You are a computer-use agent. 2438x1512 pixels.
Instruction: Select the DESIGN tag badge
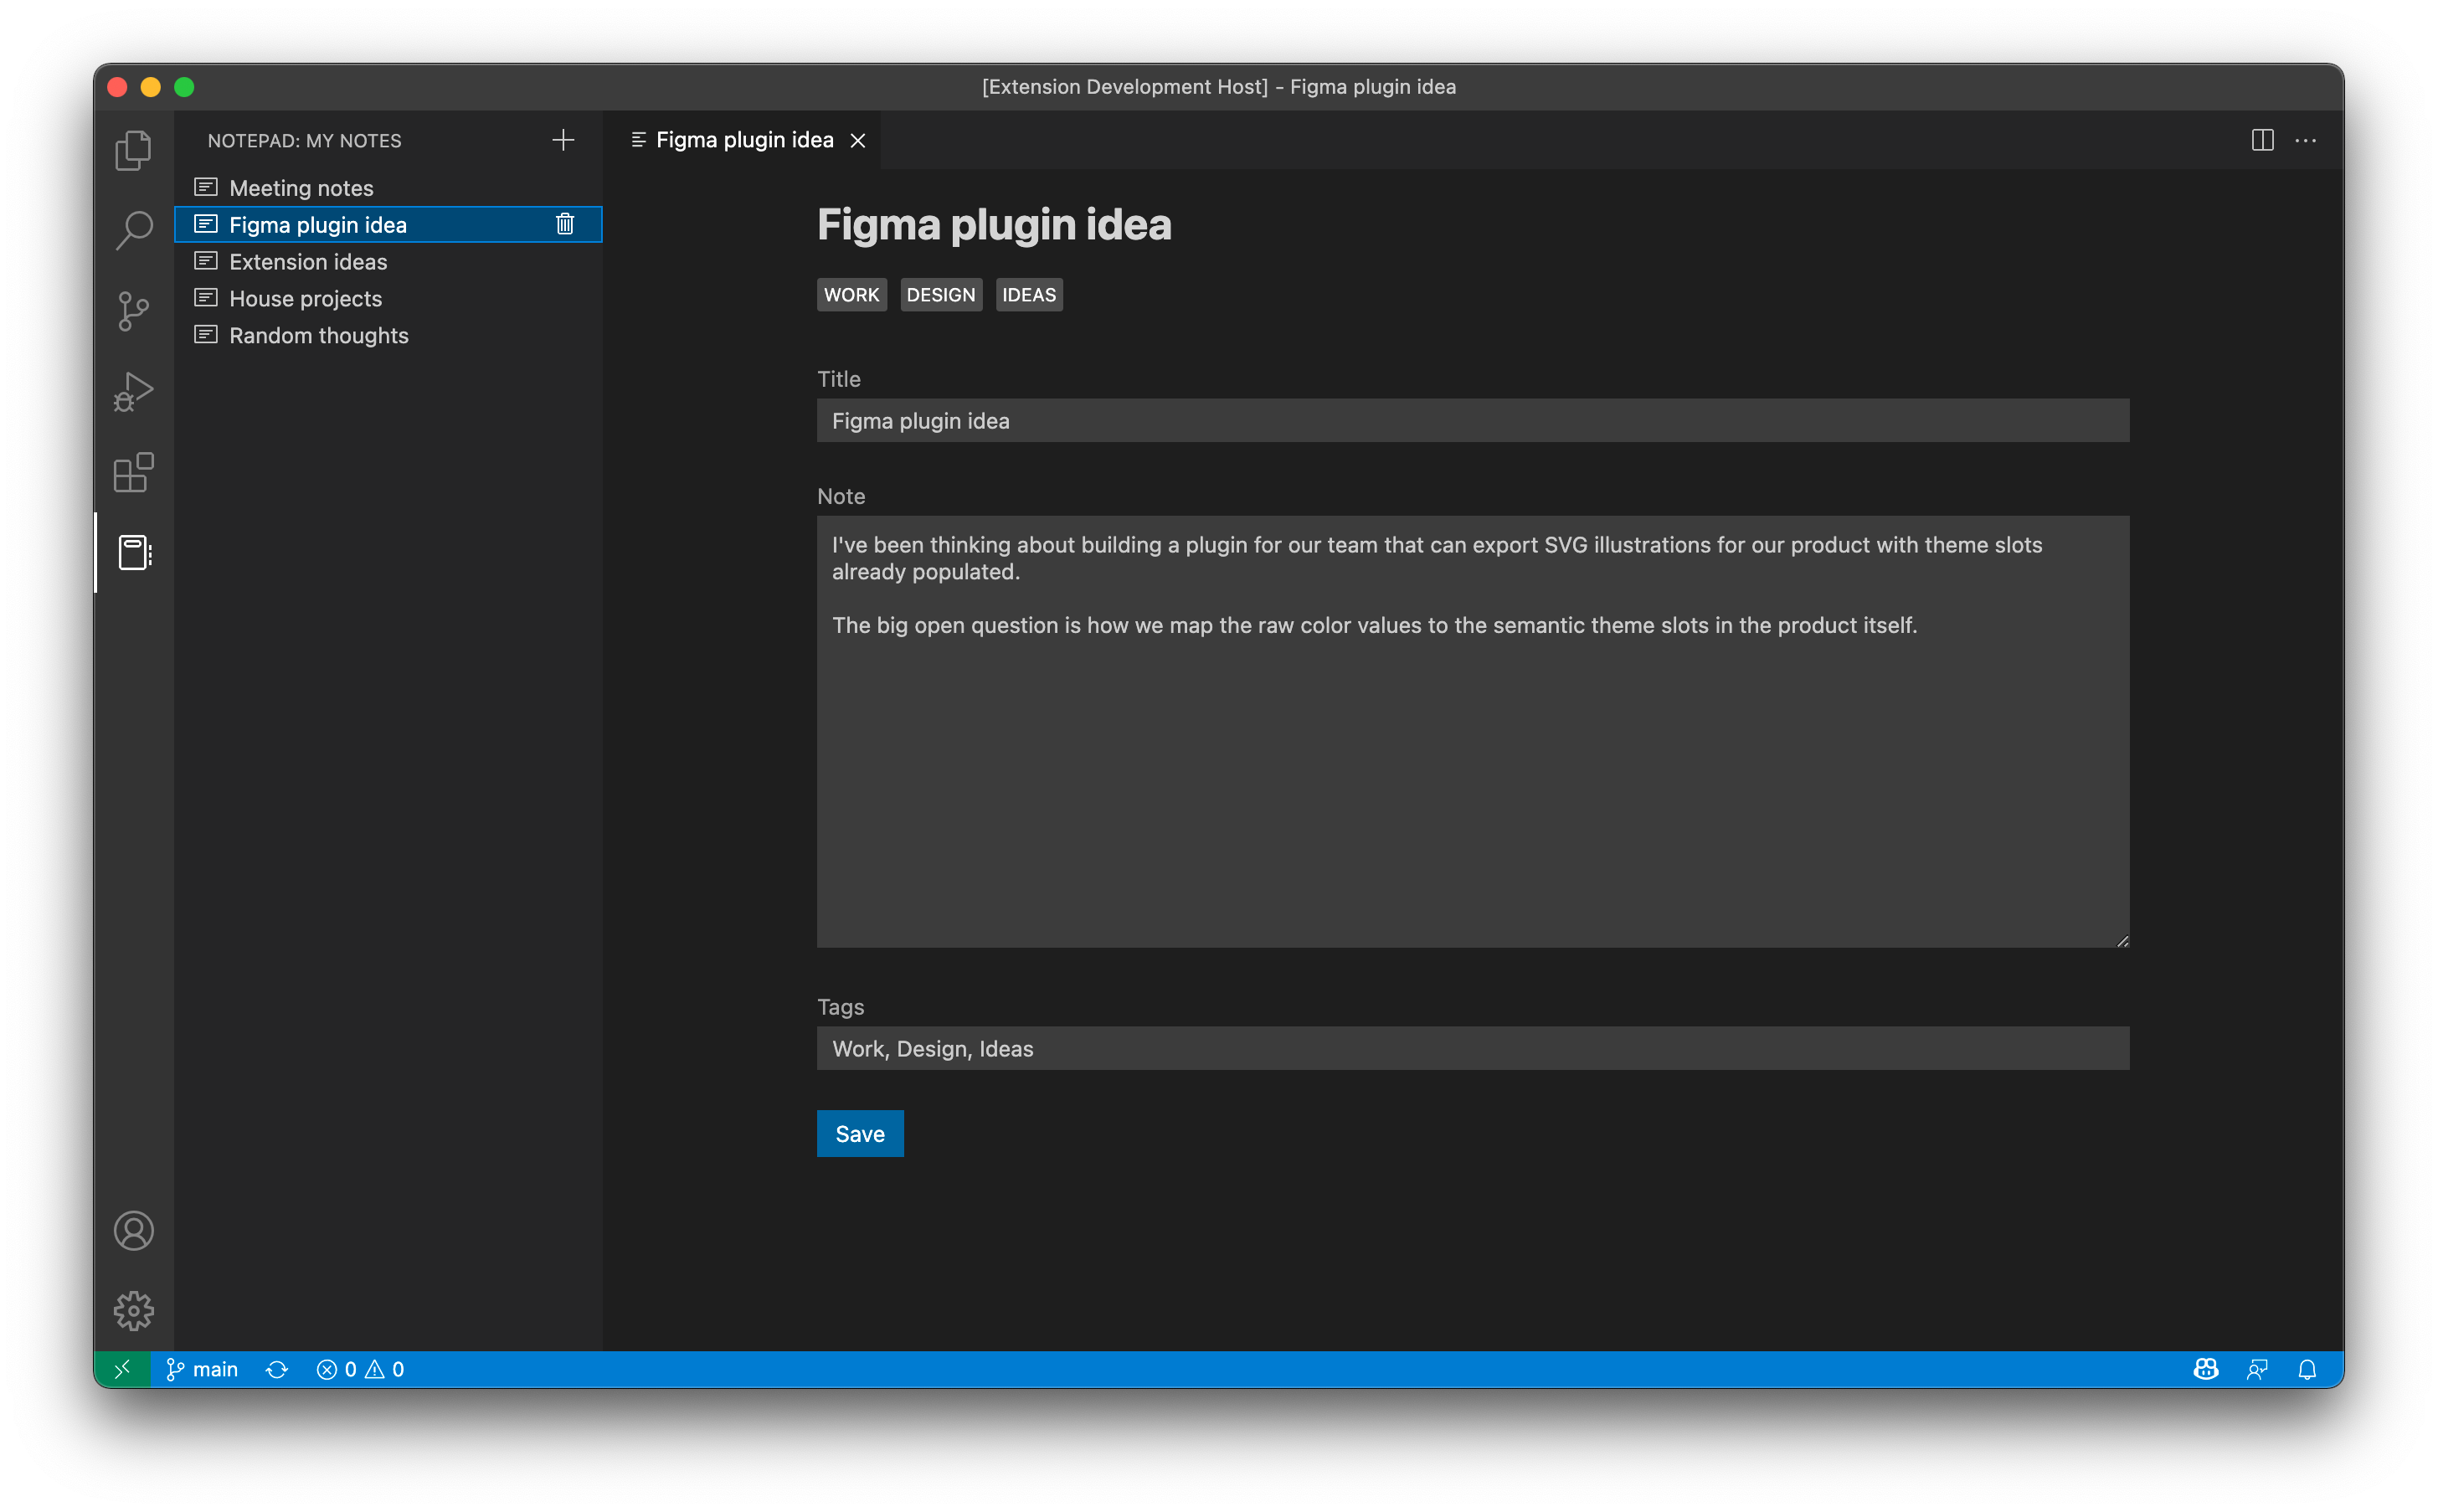pos(940,295)
